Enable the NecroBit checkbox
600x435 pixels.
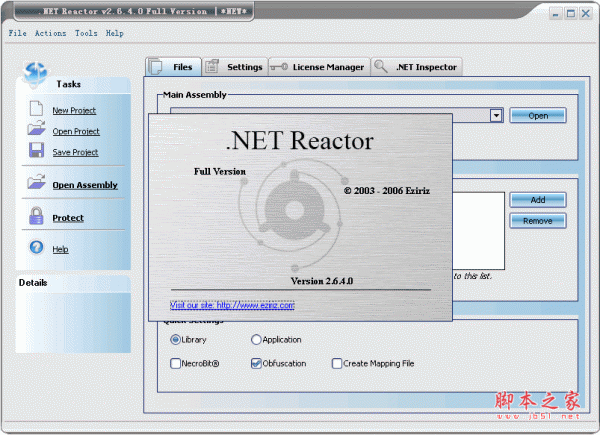[x=175, y=363]
